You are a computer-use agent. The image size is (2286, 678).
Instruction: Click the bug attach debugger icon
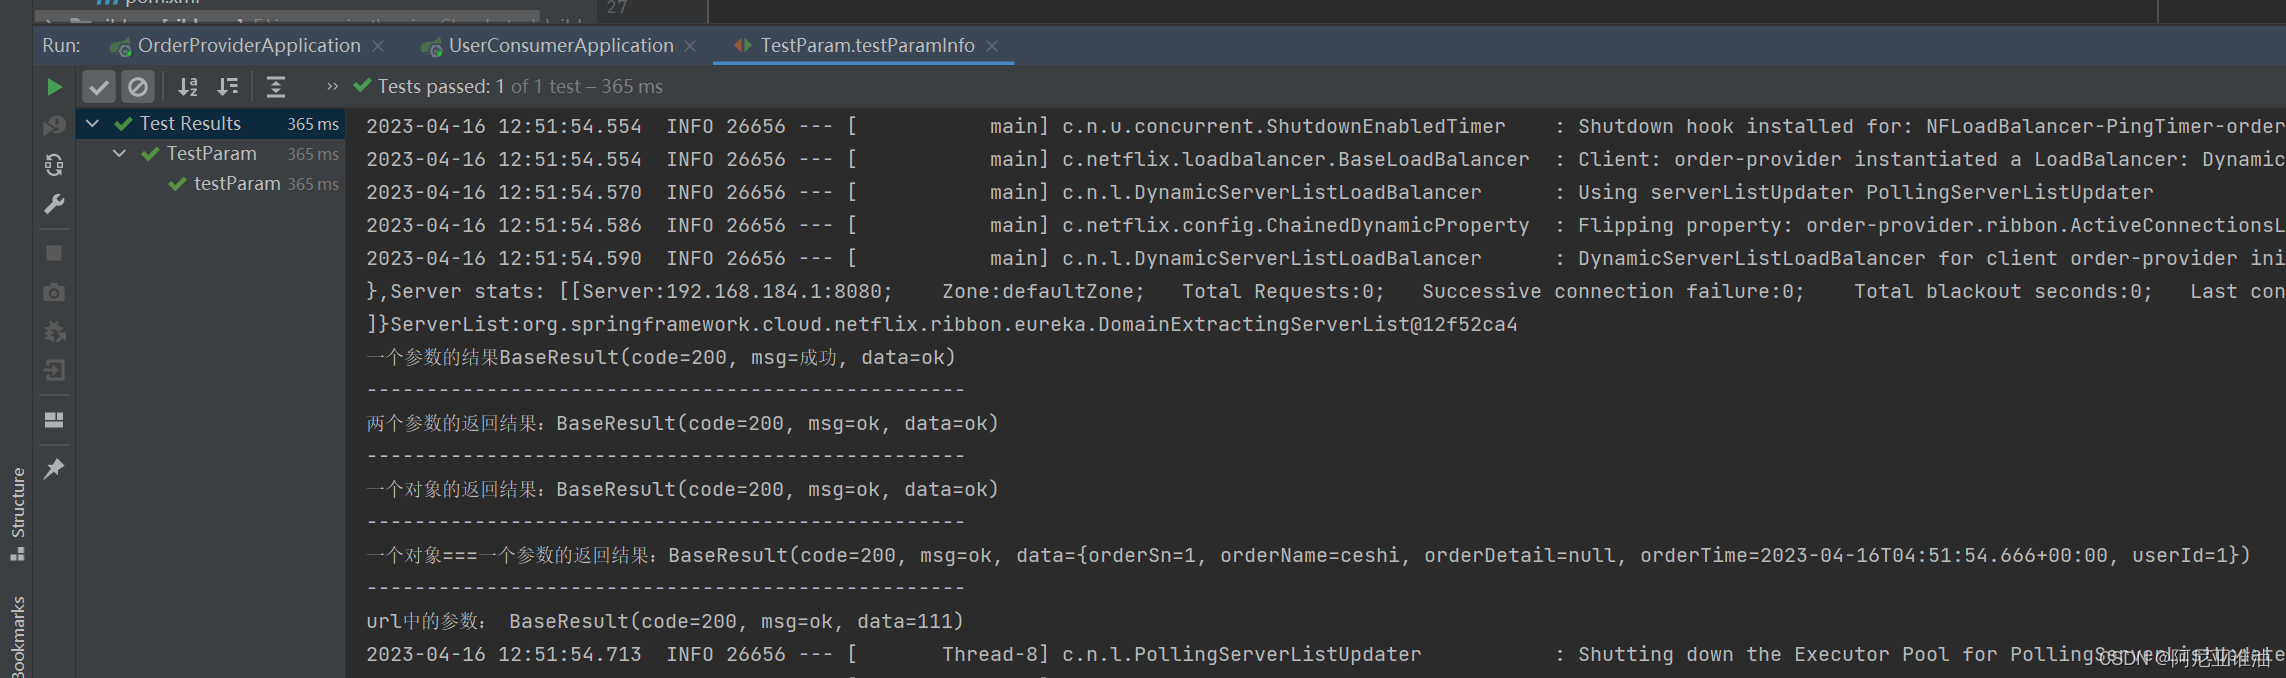(x=54, y=331)
